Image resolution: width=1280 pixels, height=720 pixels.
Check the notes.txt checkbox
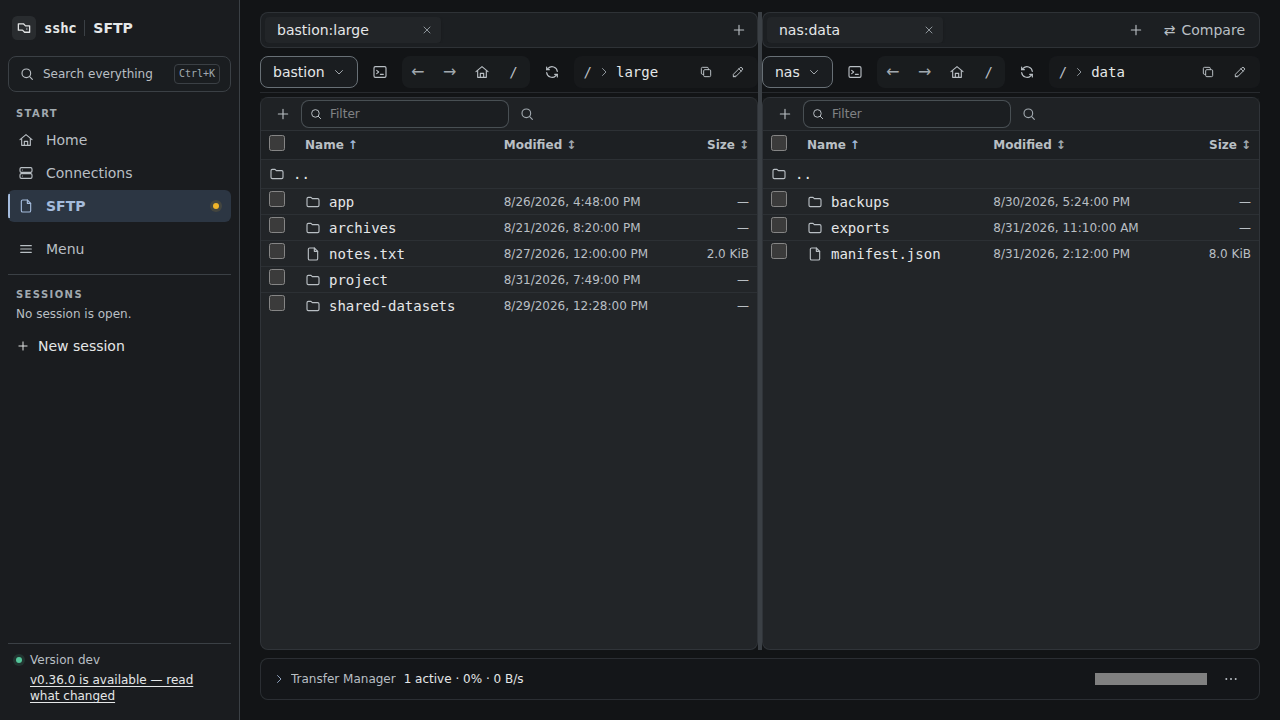click(x=277, y=251)
